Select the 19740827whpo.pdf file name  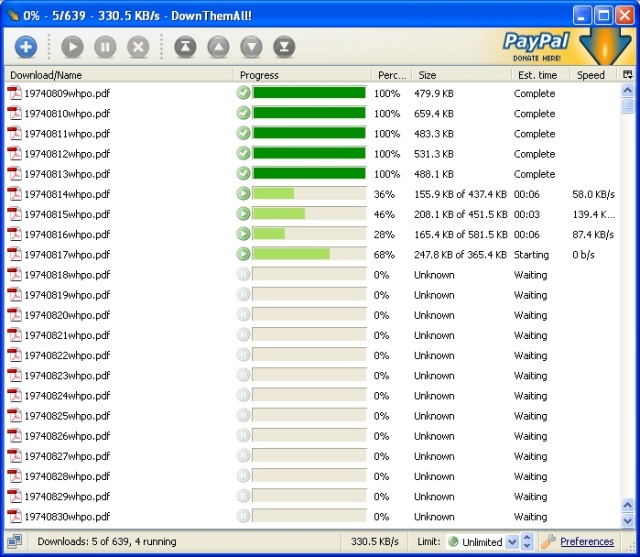(x=67, y=456)
